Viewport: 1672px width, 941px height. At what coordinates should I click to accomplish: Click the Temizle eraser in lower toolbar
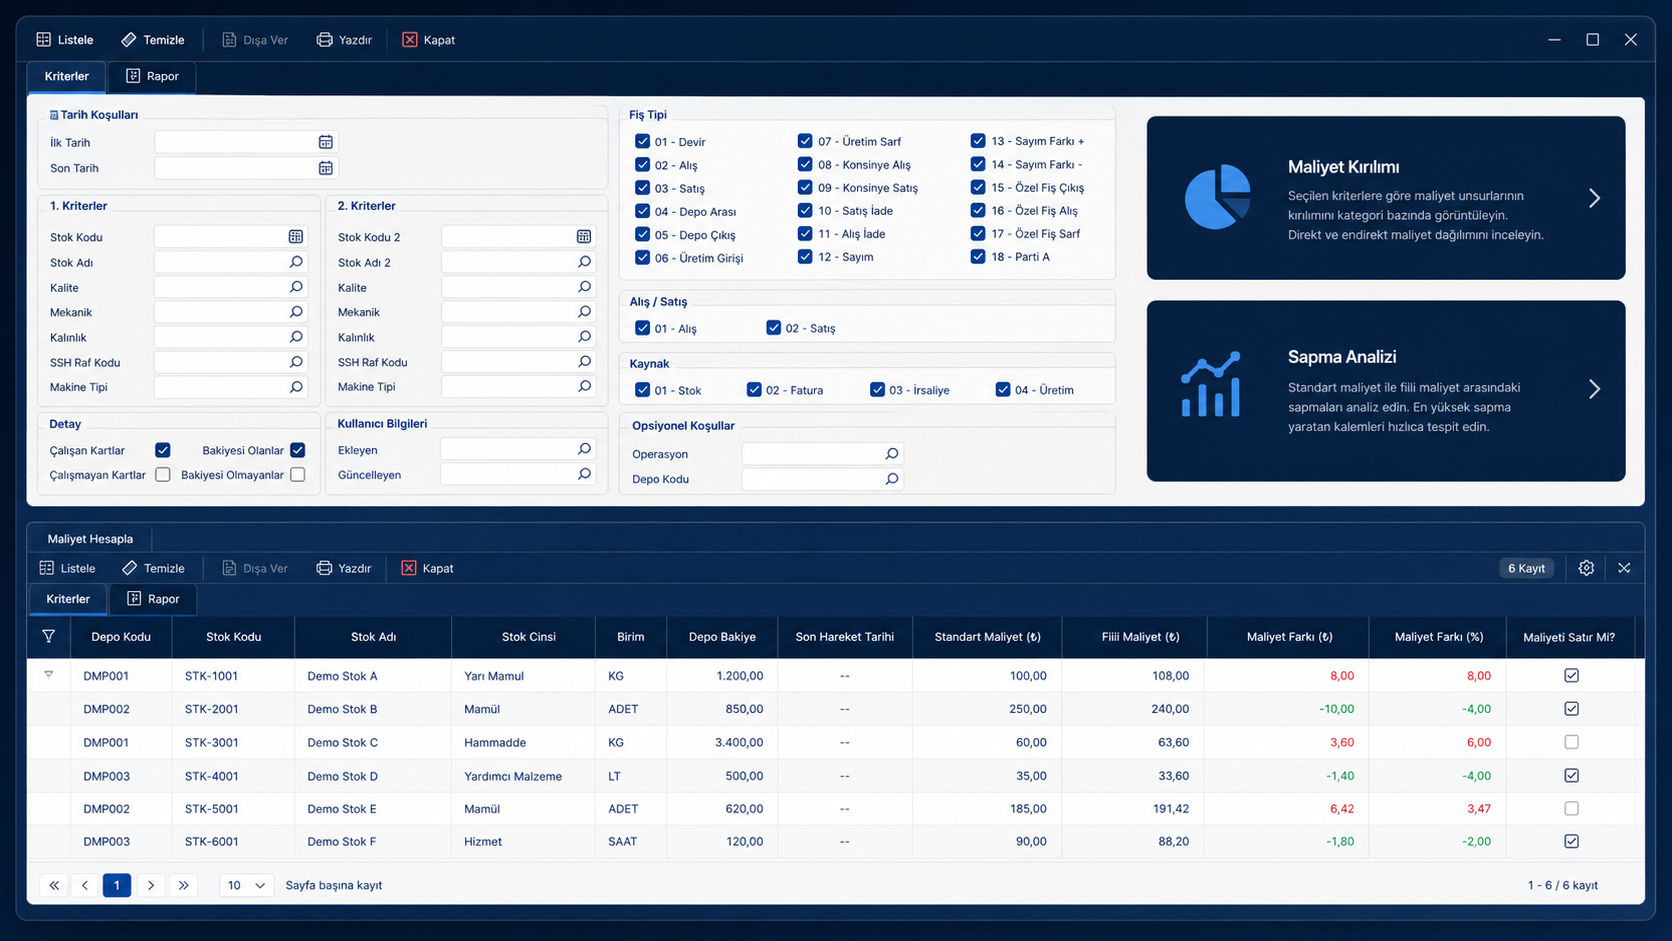pyautogui.click(x=129, y=568)
